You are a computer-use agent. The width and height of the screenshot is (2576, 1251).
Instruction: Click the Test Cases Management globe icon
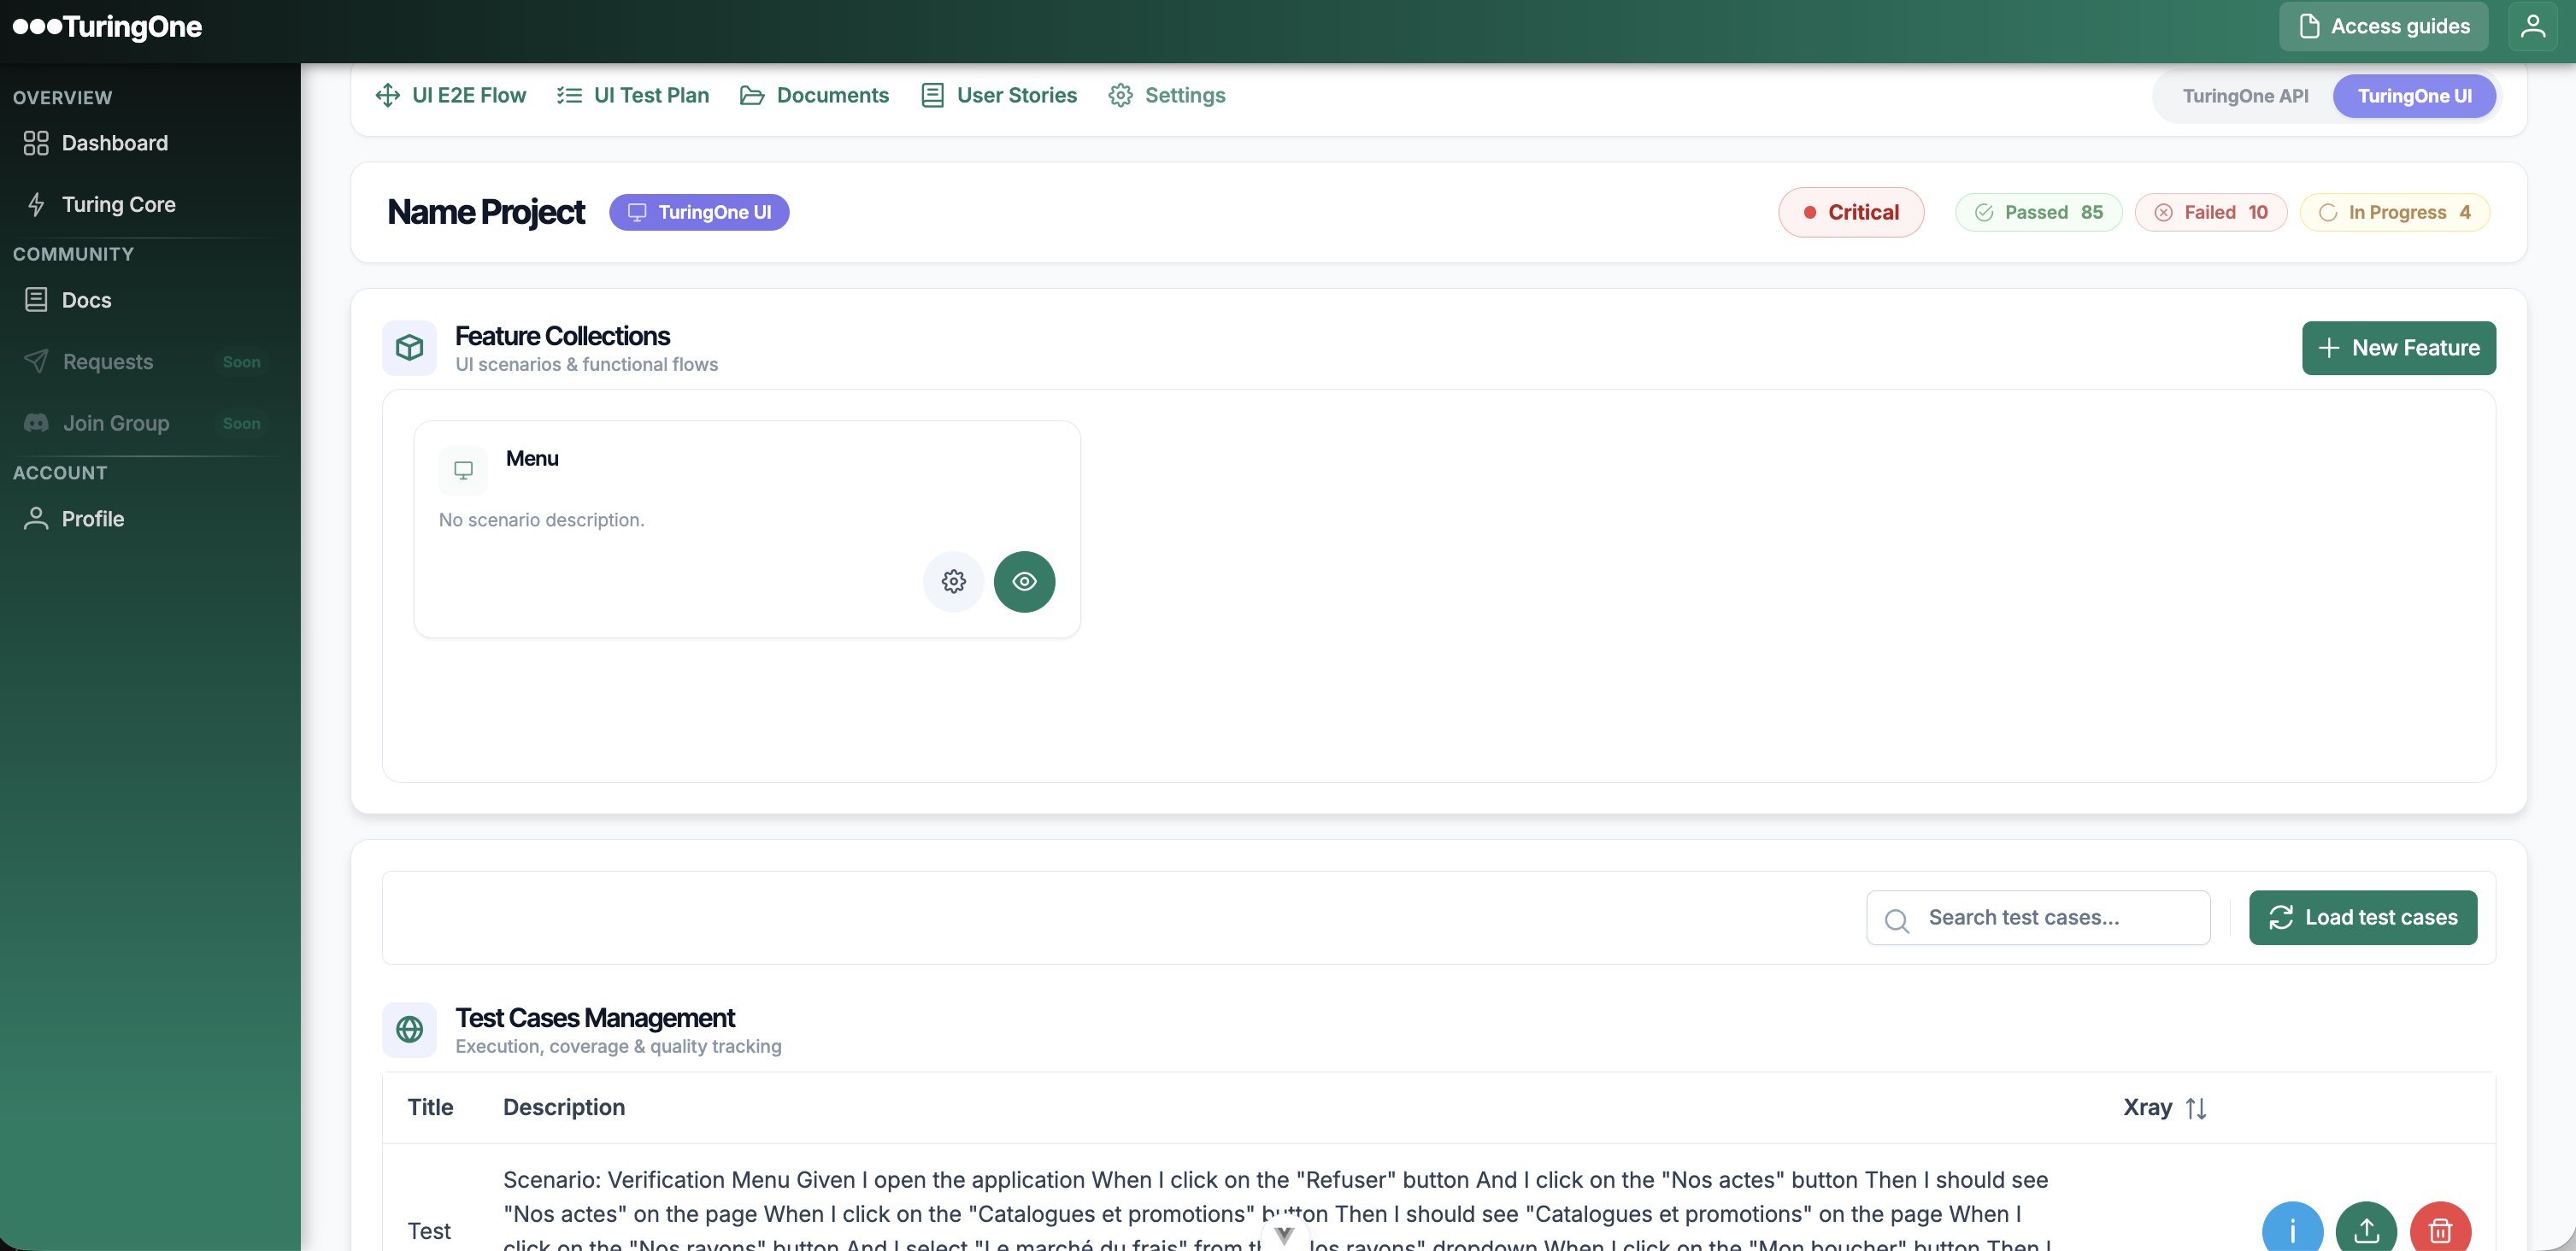click(409, 1029)
